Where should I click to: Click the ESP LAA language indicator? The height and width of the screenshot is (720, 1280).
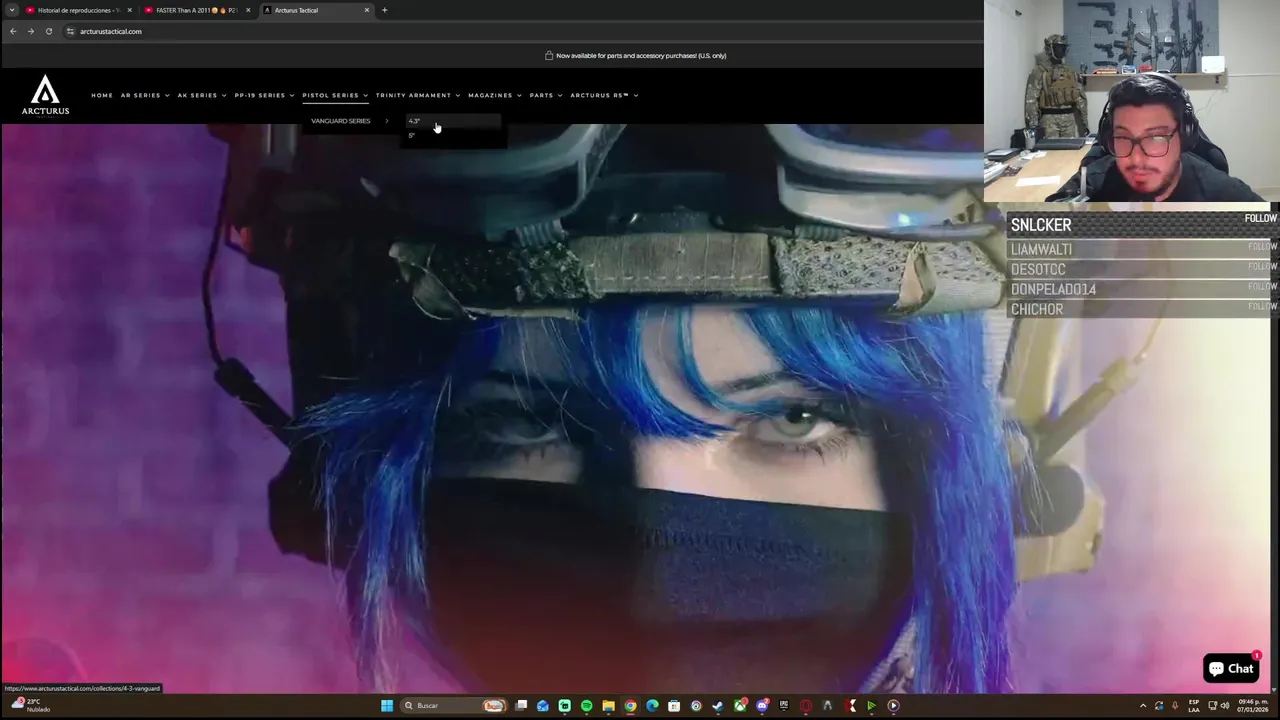1194,706
